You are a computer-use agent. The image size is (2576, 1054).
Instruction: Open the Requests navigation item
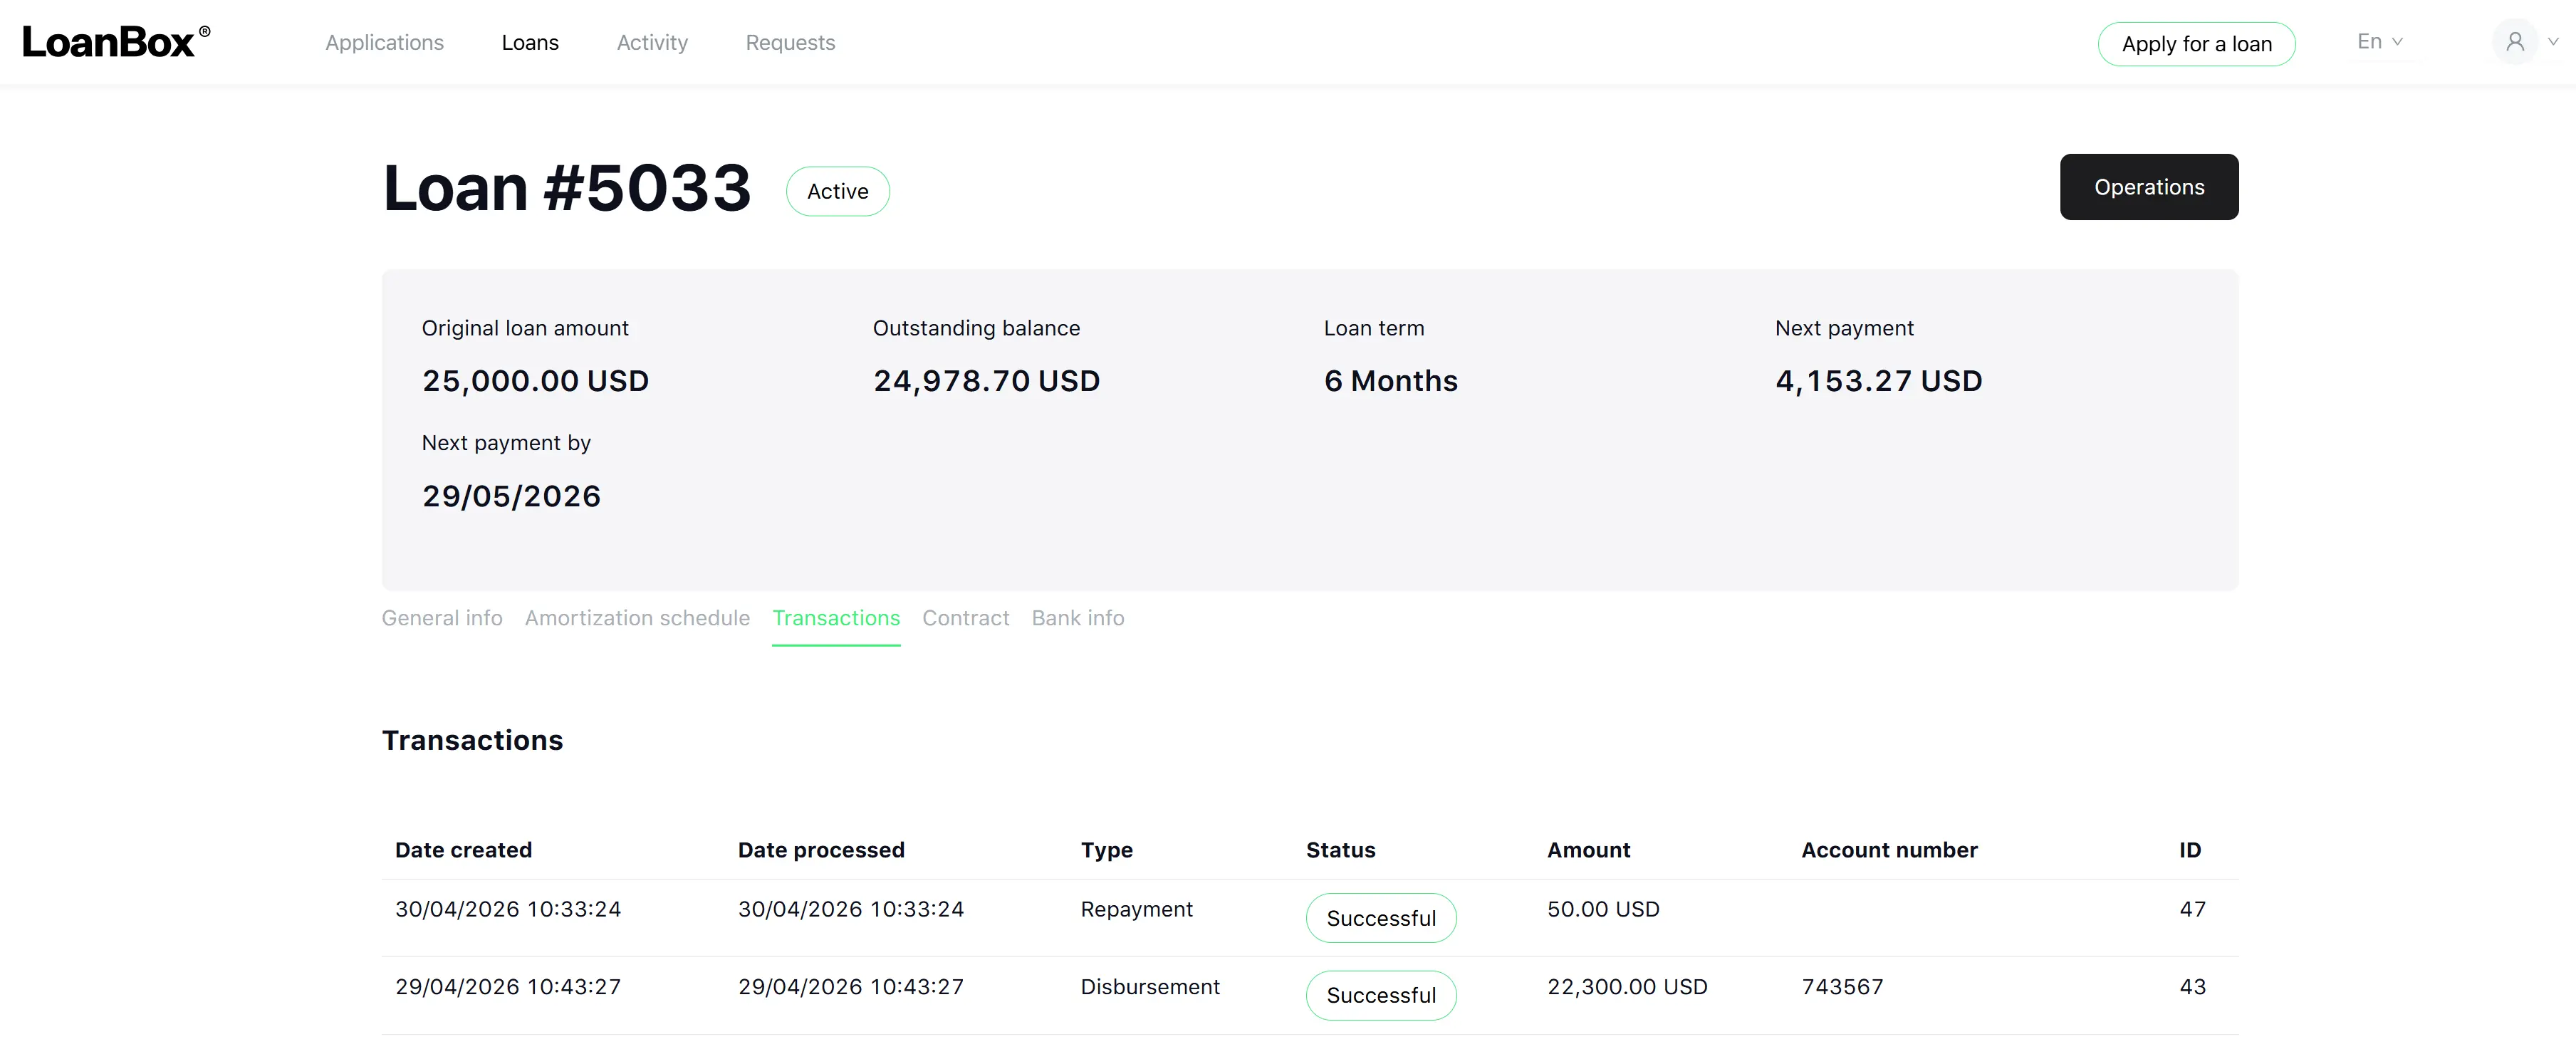790,43
